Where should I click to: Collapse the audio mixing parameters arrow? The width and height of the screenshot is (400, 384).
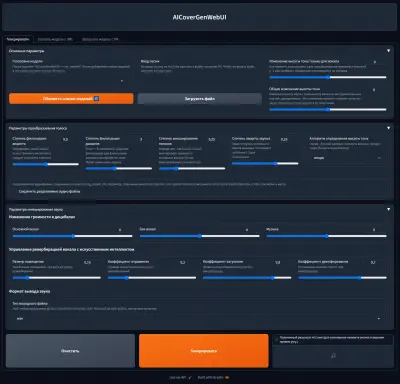tap(388, 209)
